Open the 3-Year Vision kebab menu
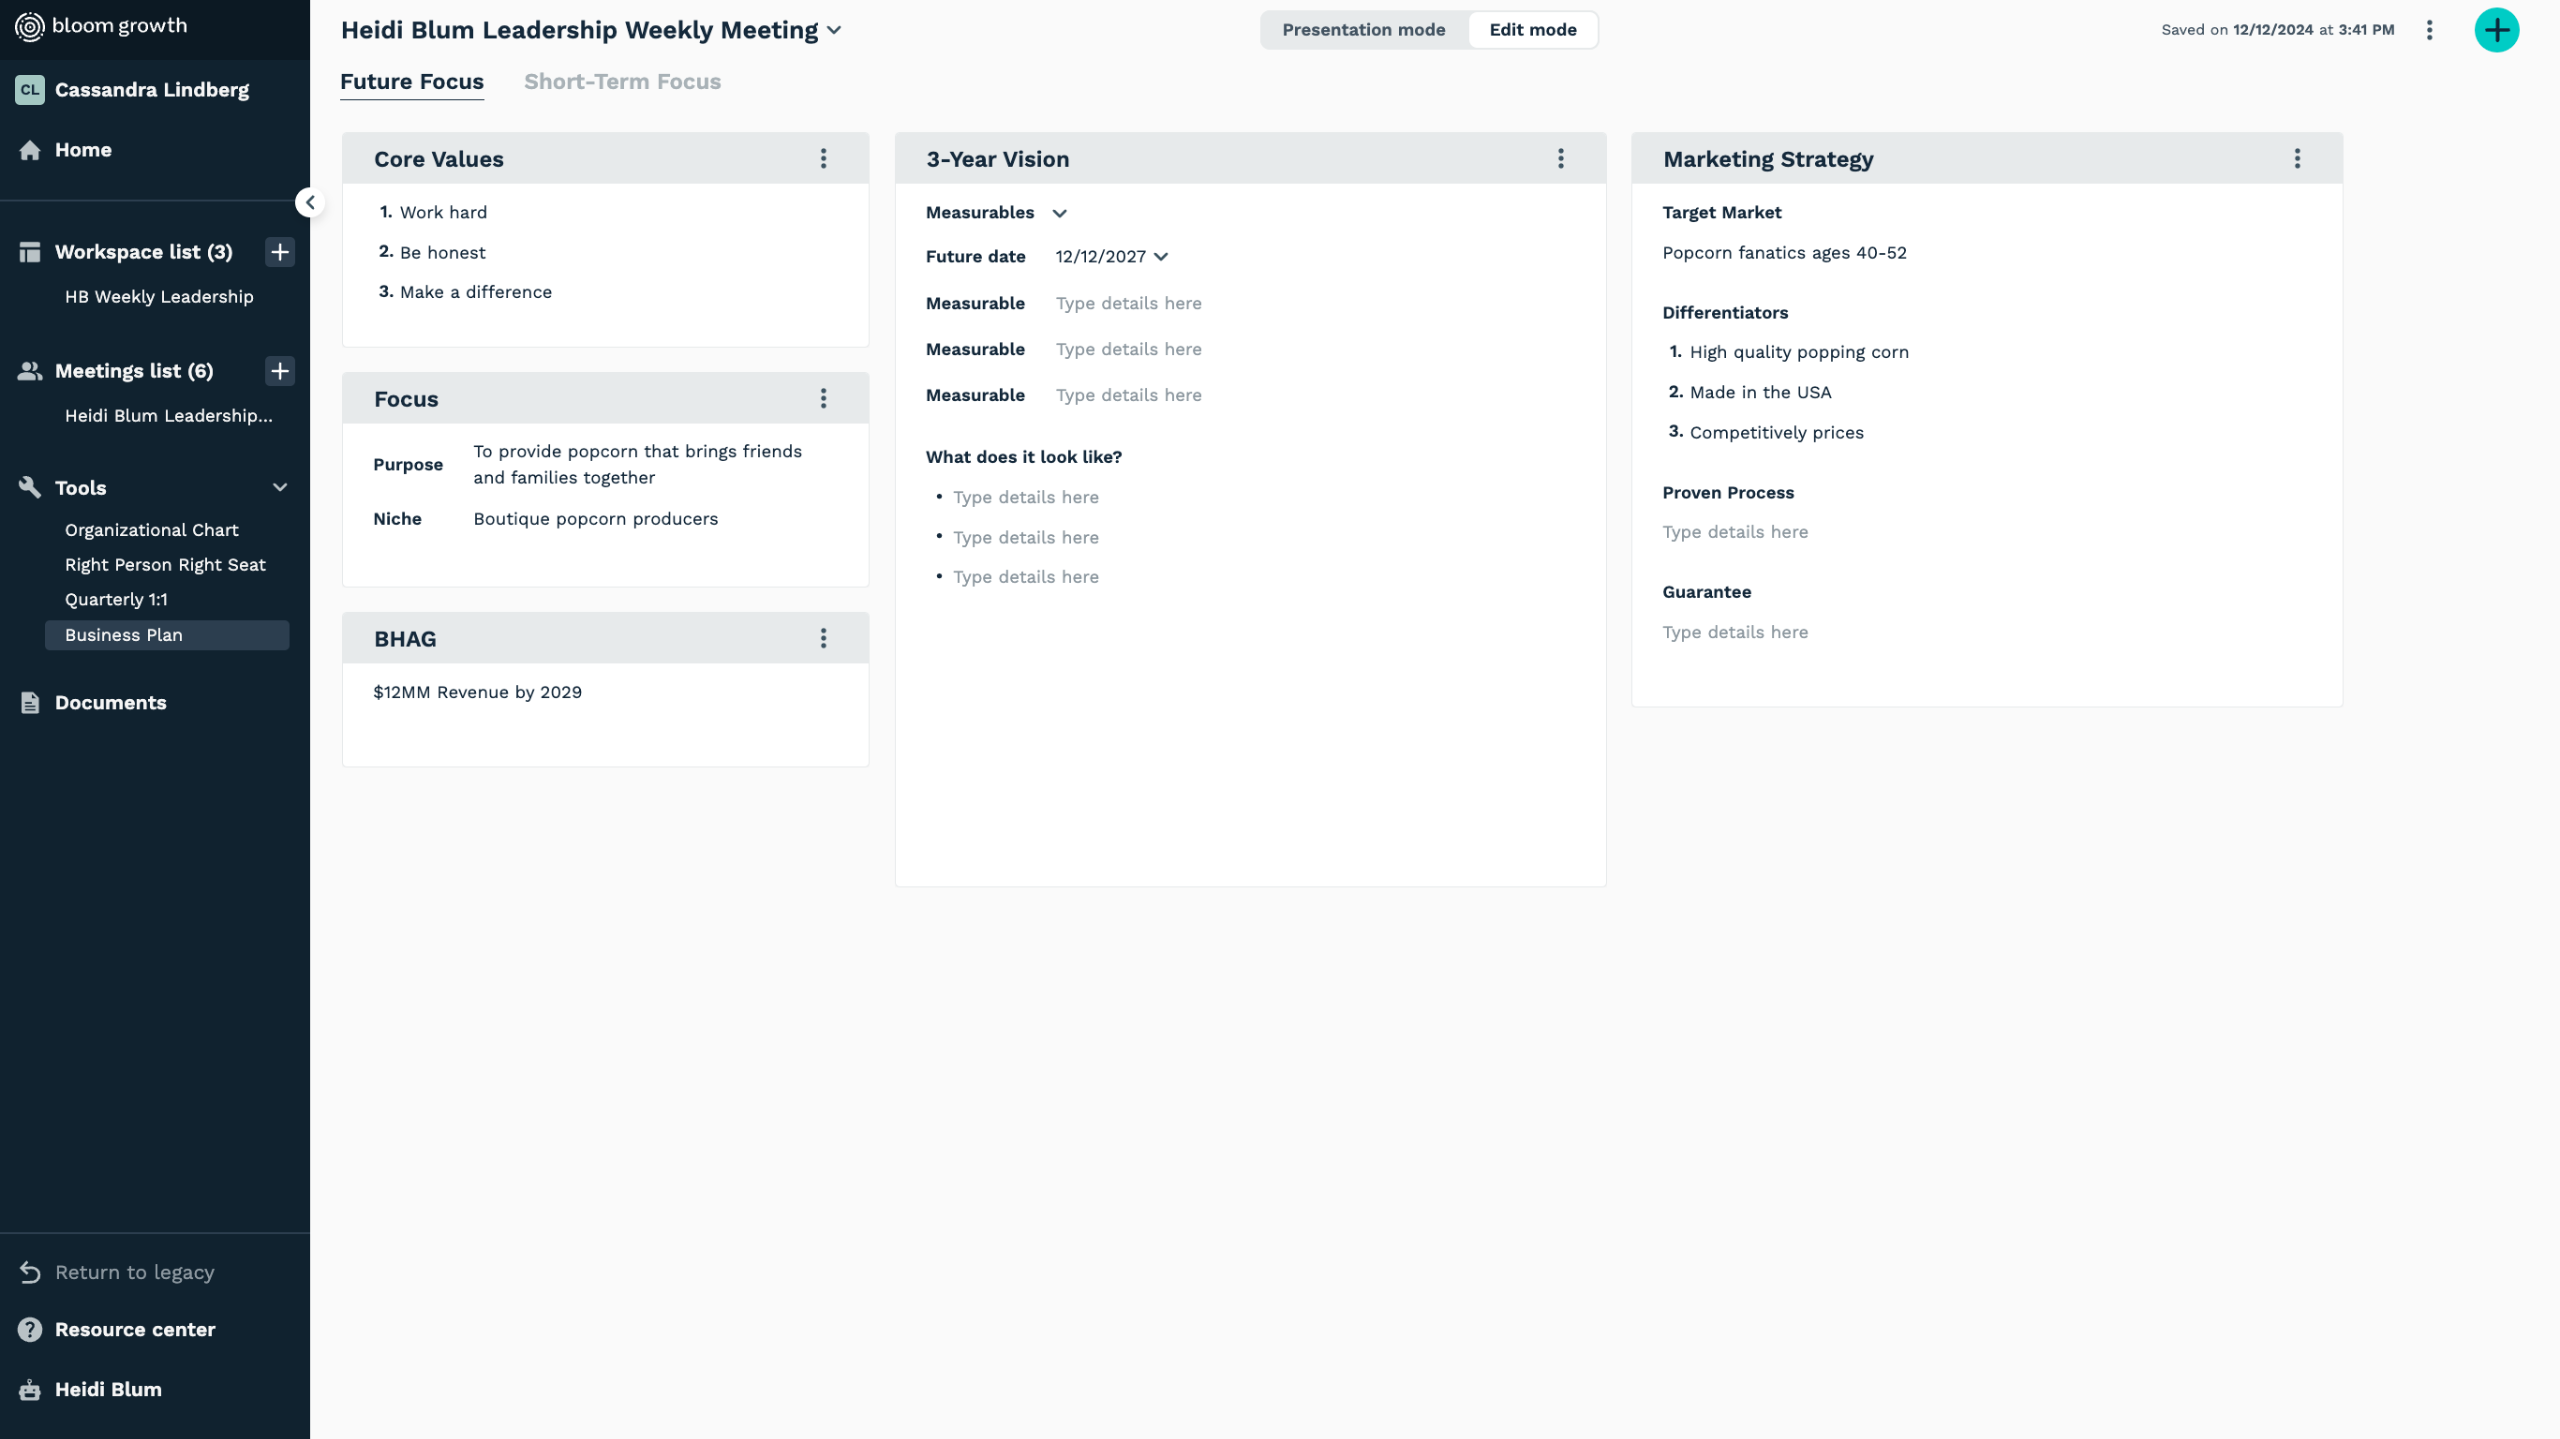This screenshot has width=2560, height=1439. tap(1560, 158)
